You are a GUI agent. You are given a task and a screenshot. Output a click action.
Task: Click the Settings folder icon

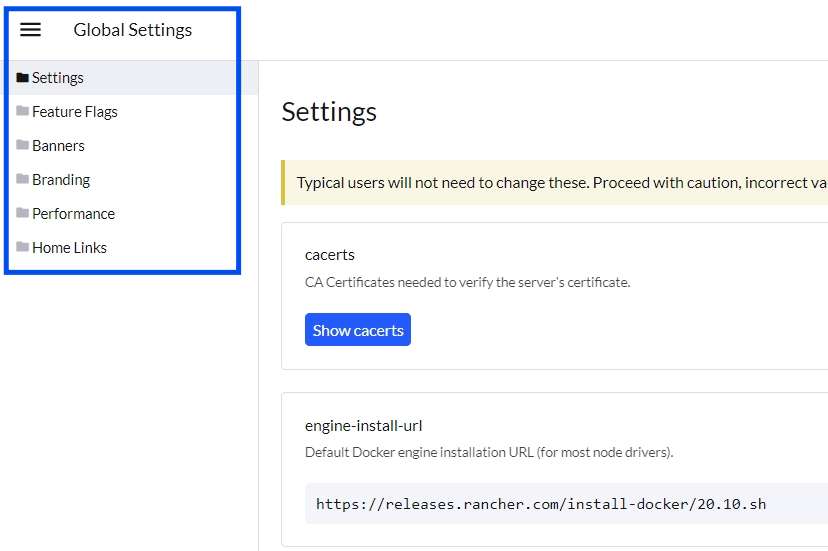pos(22,78)
